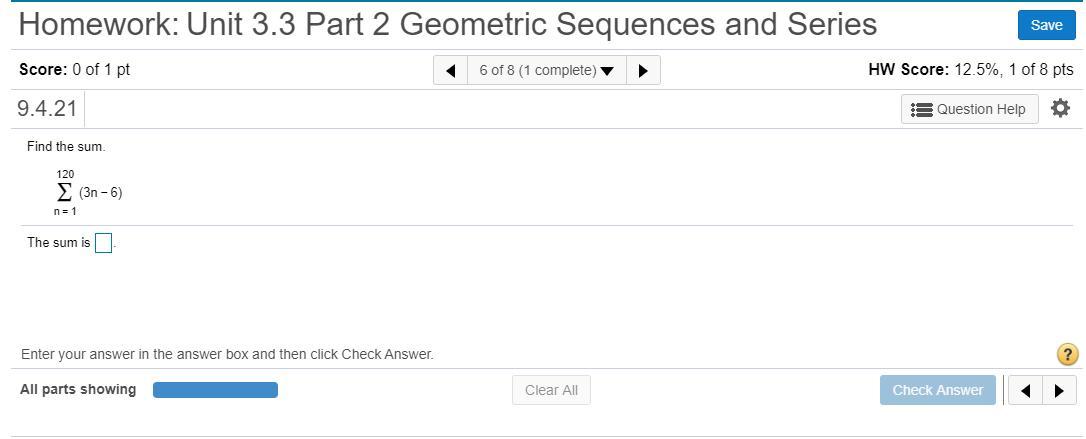Open settings with the gear icon
This screenshot has height=439, width=1086.
1061,108
